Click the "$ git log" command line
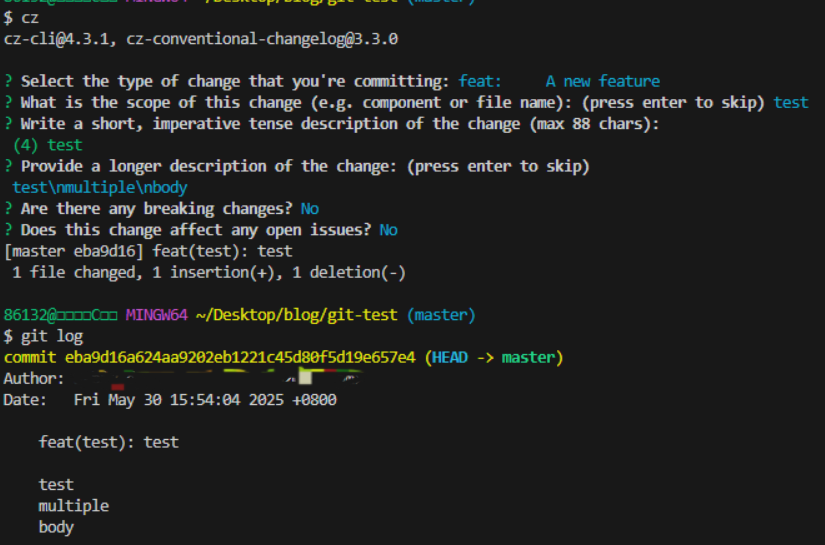The width and height of the screenshot is (825, 545). click(x=44, y=336)
